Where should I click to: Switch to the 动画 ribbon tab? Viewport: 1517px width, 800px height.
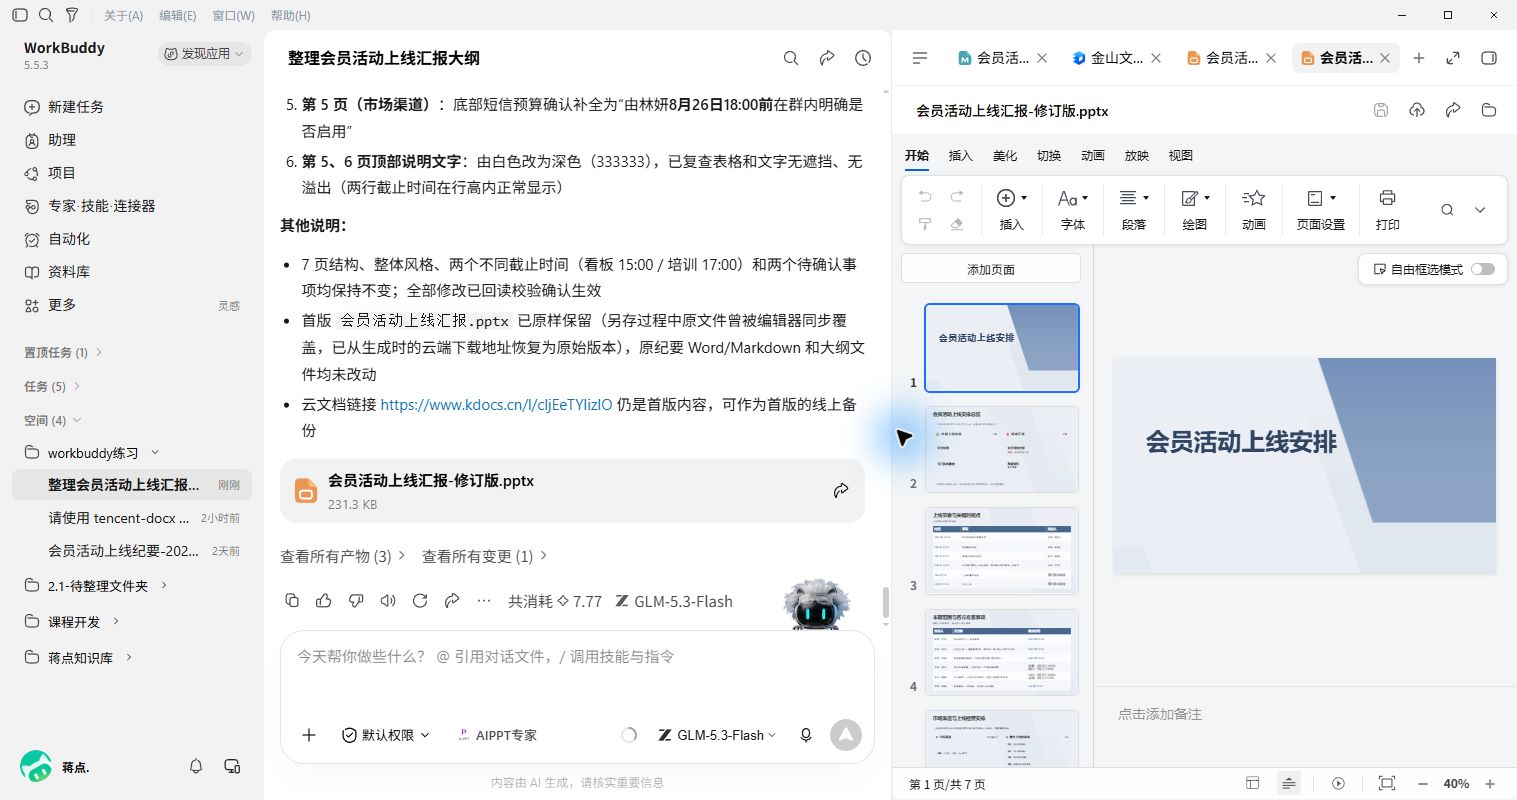click(x=1093, y=155)
